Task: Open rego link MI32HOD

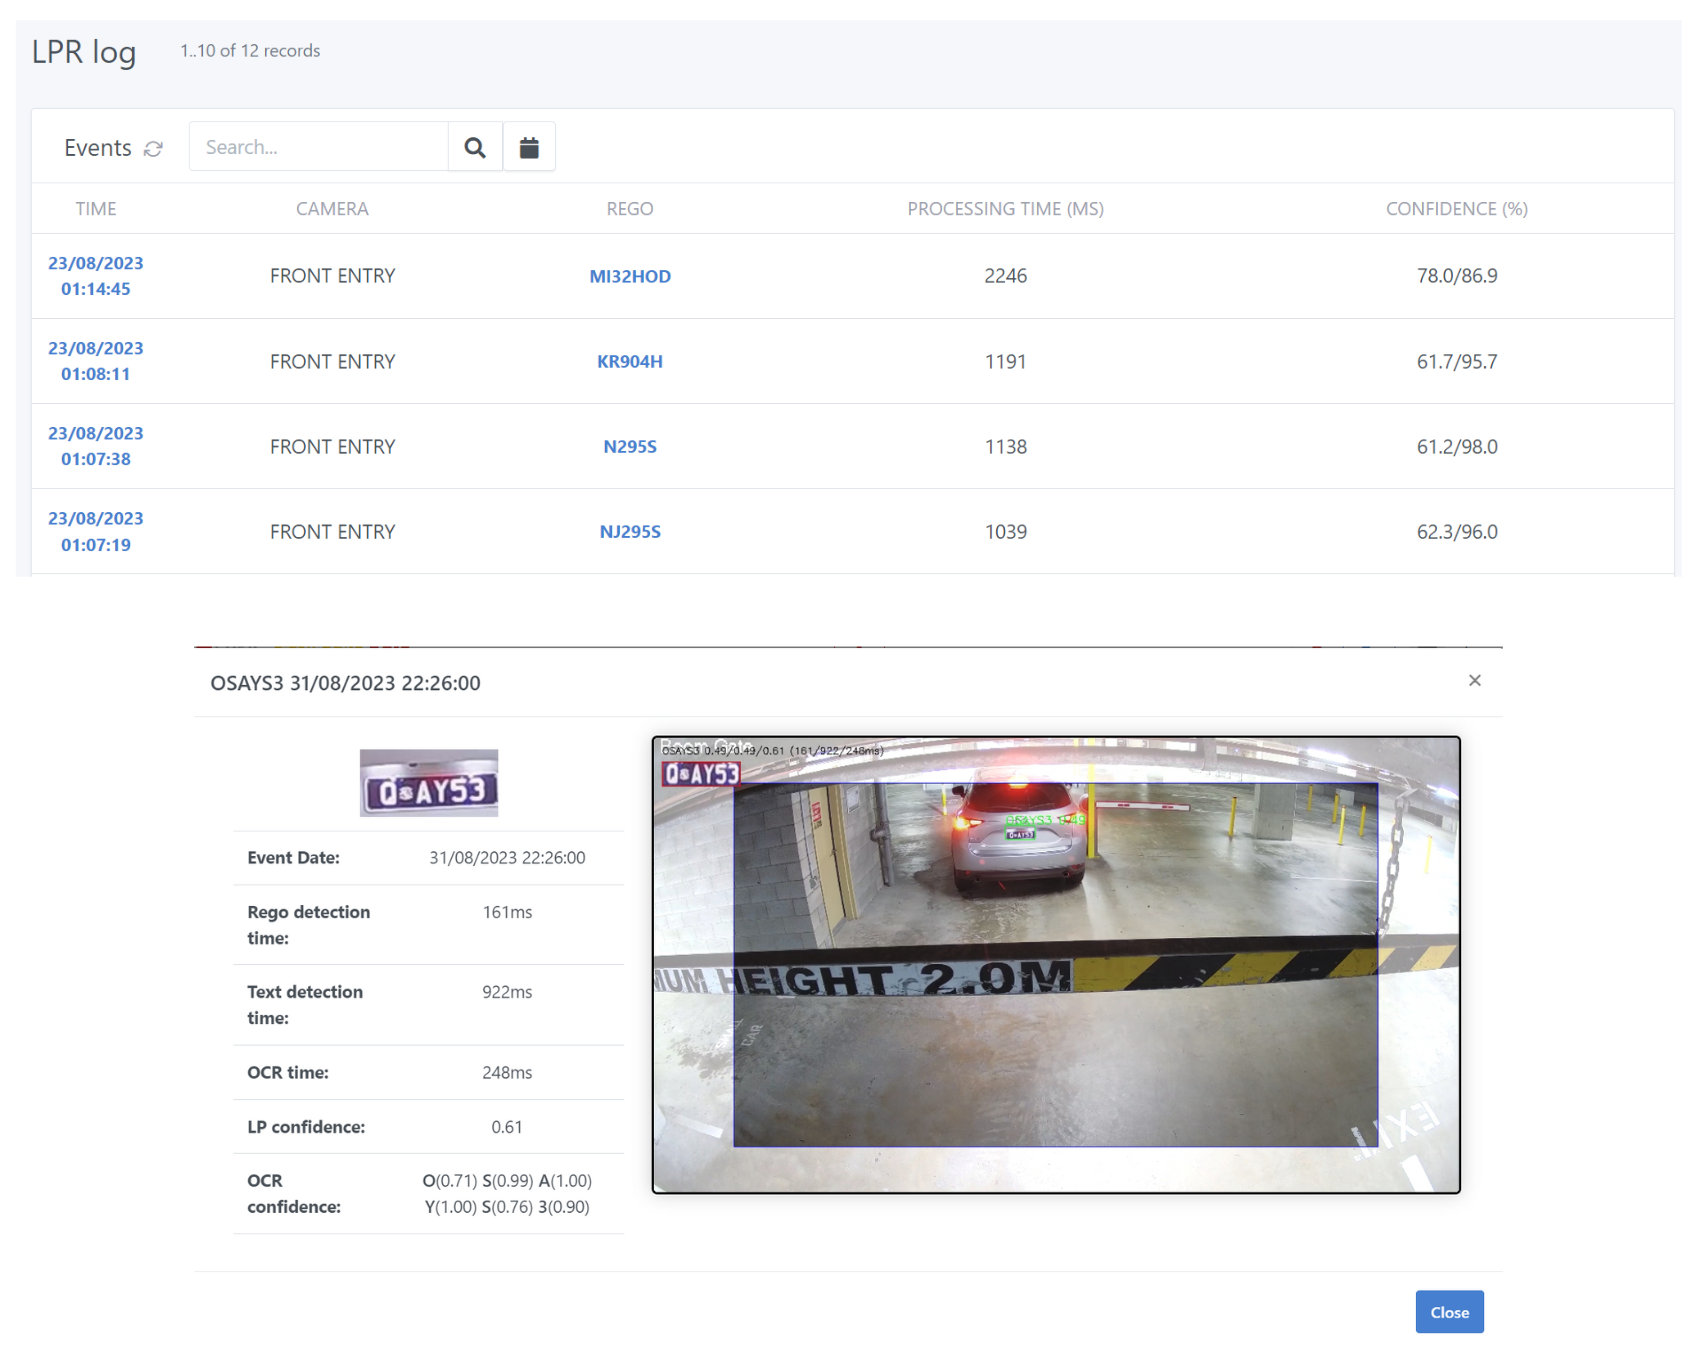Action: pos(629,276)
